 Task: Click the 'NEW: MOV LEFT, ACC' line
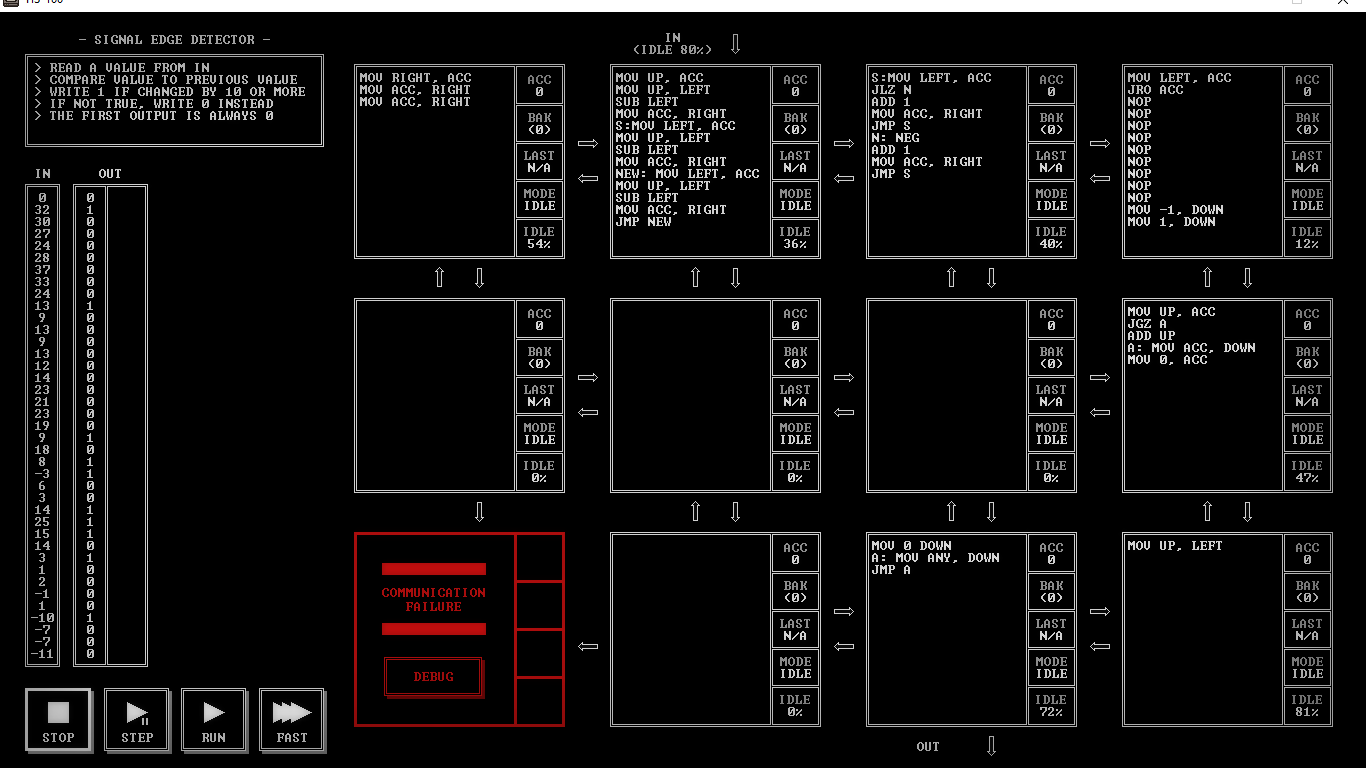687,174
